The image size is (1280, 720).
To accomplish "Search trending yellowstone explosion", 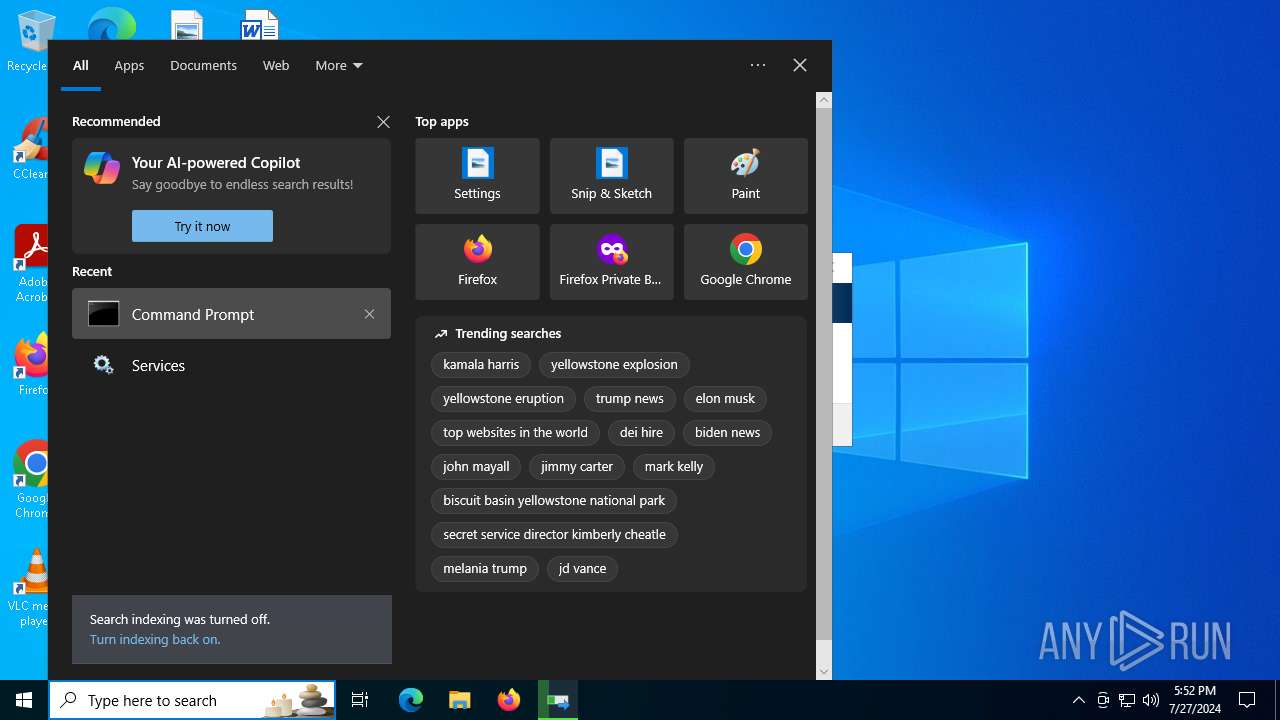I will pyautogui.click(x=614, y=365).
